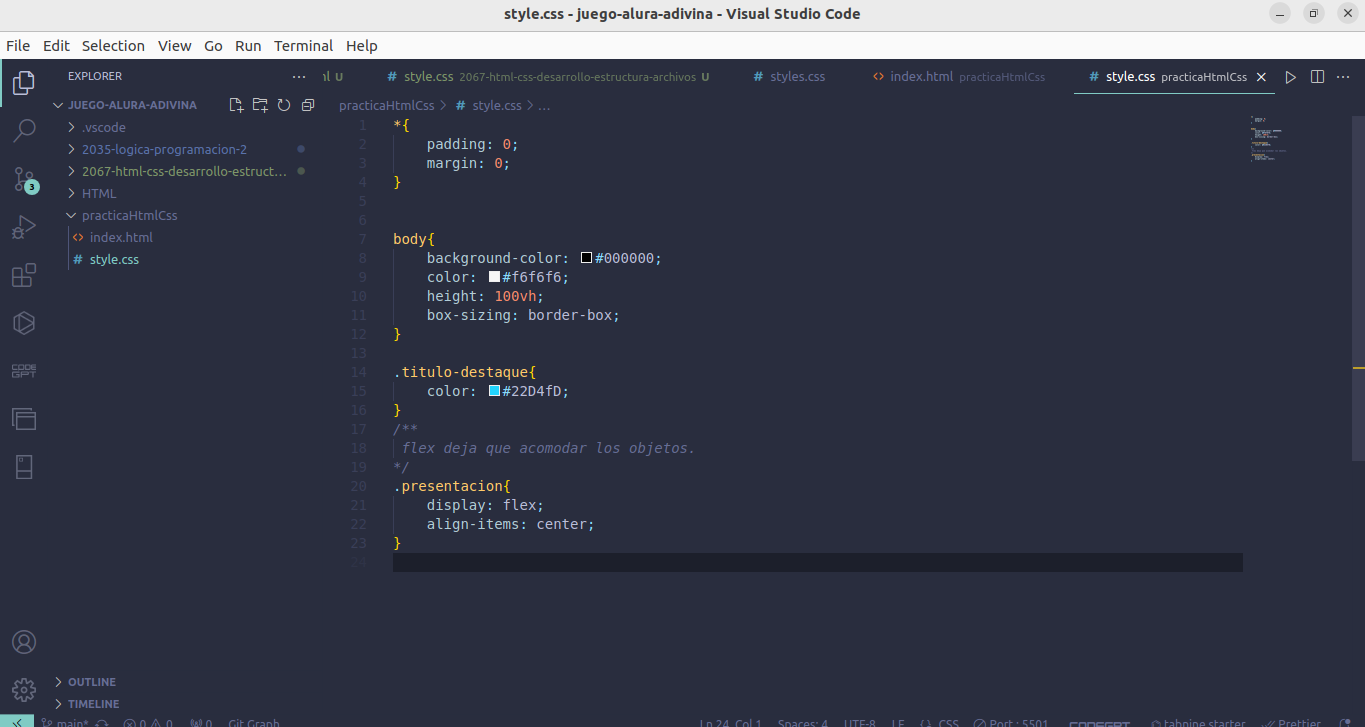Click the main branch in status bar
The height and width of the screenshot is (727, 1365).
[x=65, y=723]
